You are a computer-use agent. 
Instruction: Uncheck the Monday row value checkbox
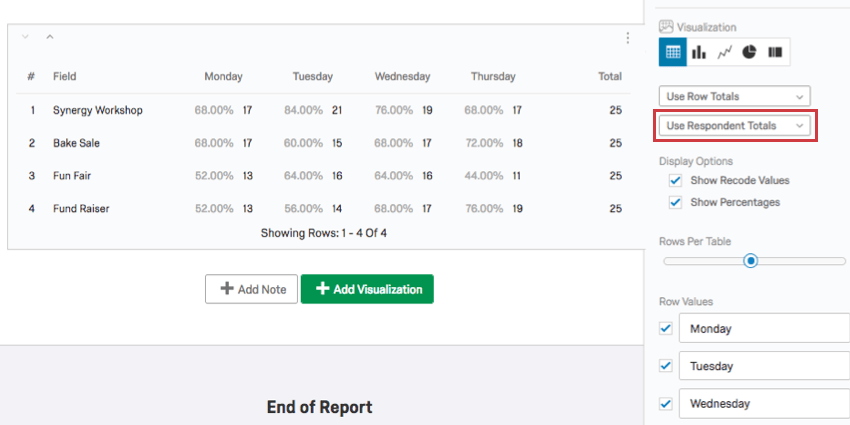click(x=666, y=328)
